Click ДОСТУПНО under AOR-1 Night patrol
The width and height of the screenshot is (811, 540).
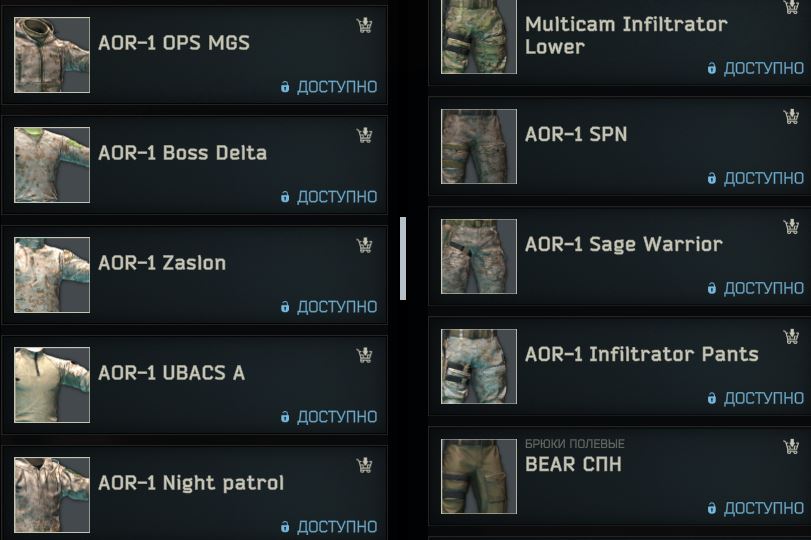click(337, 527)
